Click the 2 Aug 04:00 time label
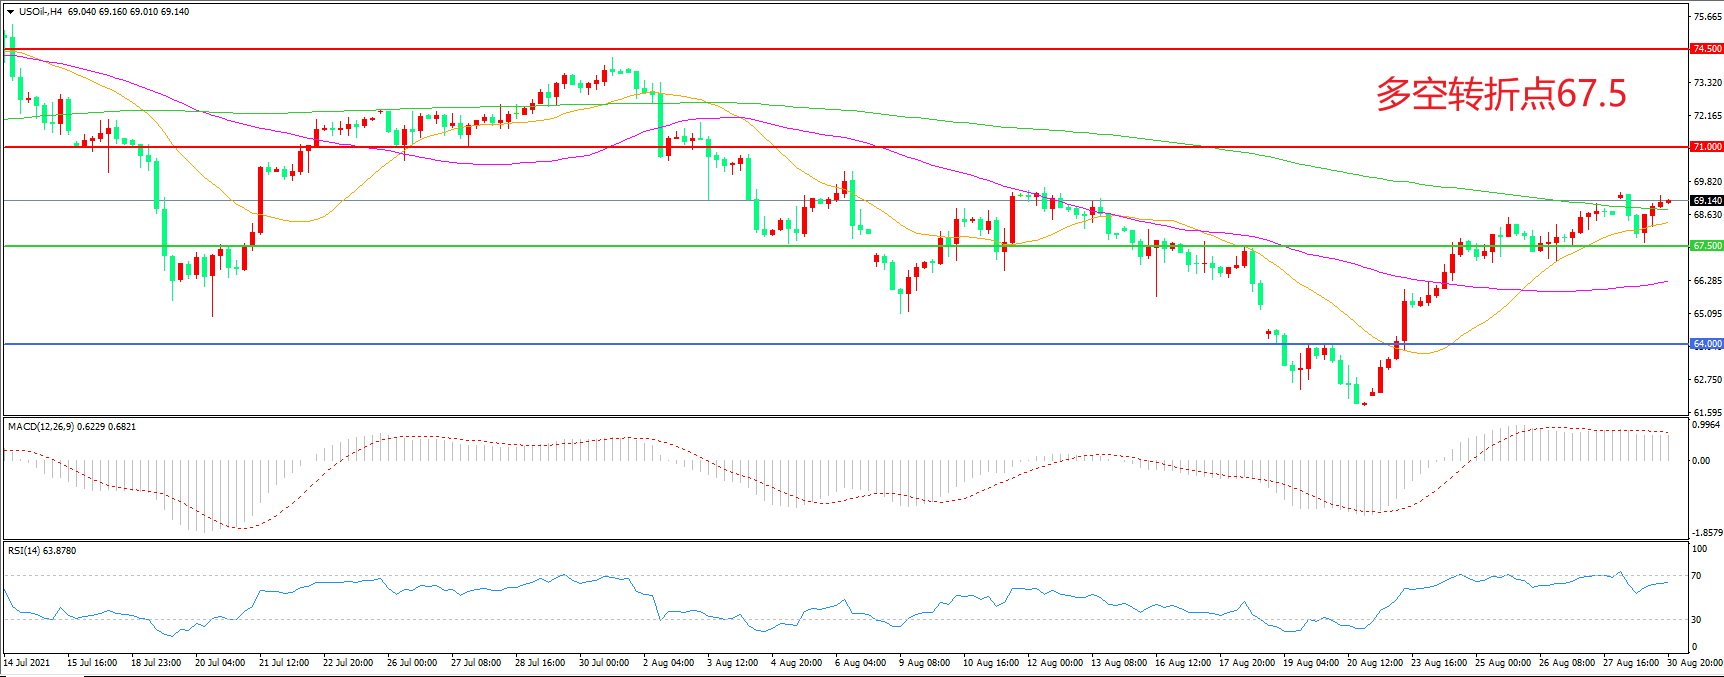 (668, 663)
